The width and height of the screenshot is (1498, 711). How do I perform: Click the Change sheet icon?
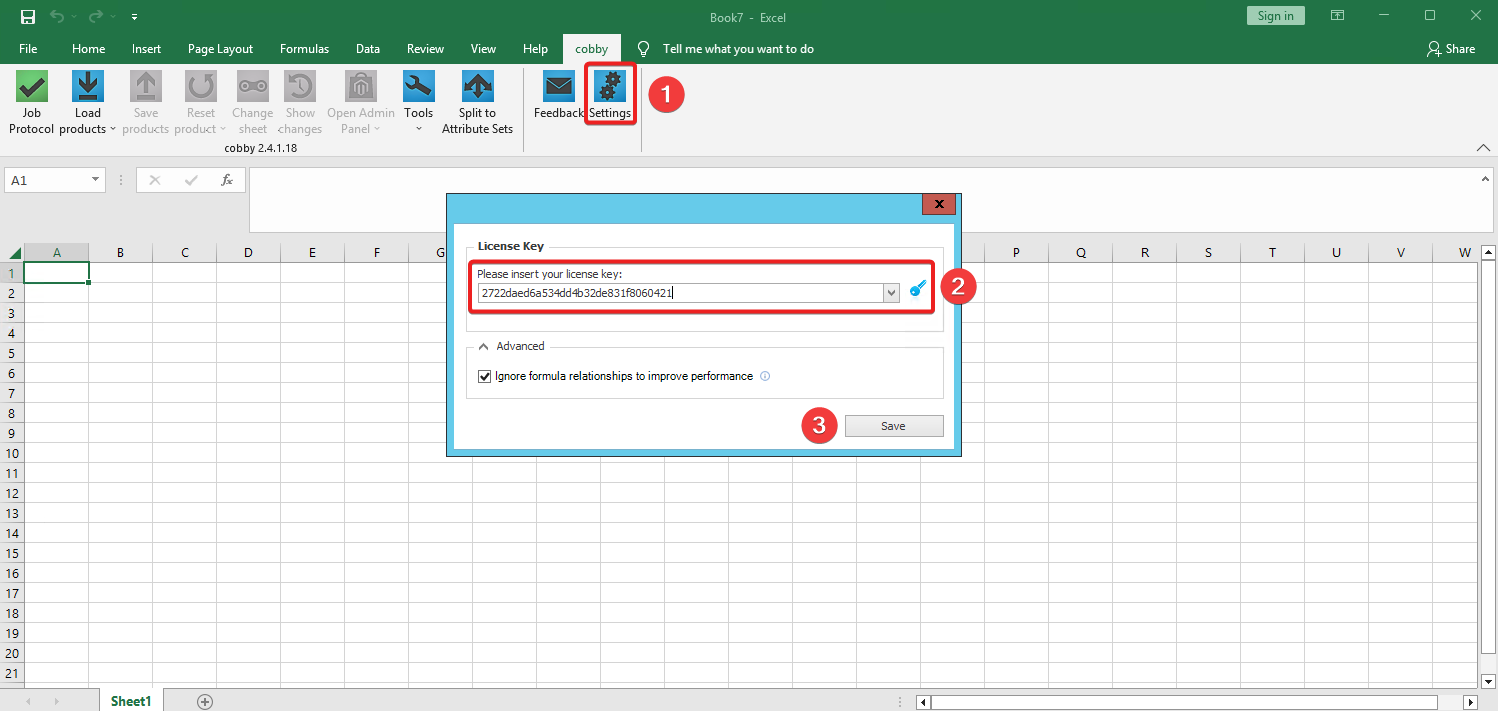click(253, 87)
